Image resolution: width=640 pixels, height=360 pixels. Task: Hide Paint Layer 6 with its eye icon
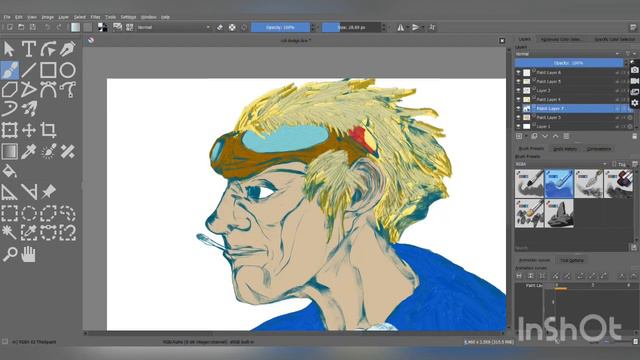[518, 72]
